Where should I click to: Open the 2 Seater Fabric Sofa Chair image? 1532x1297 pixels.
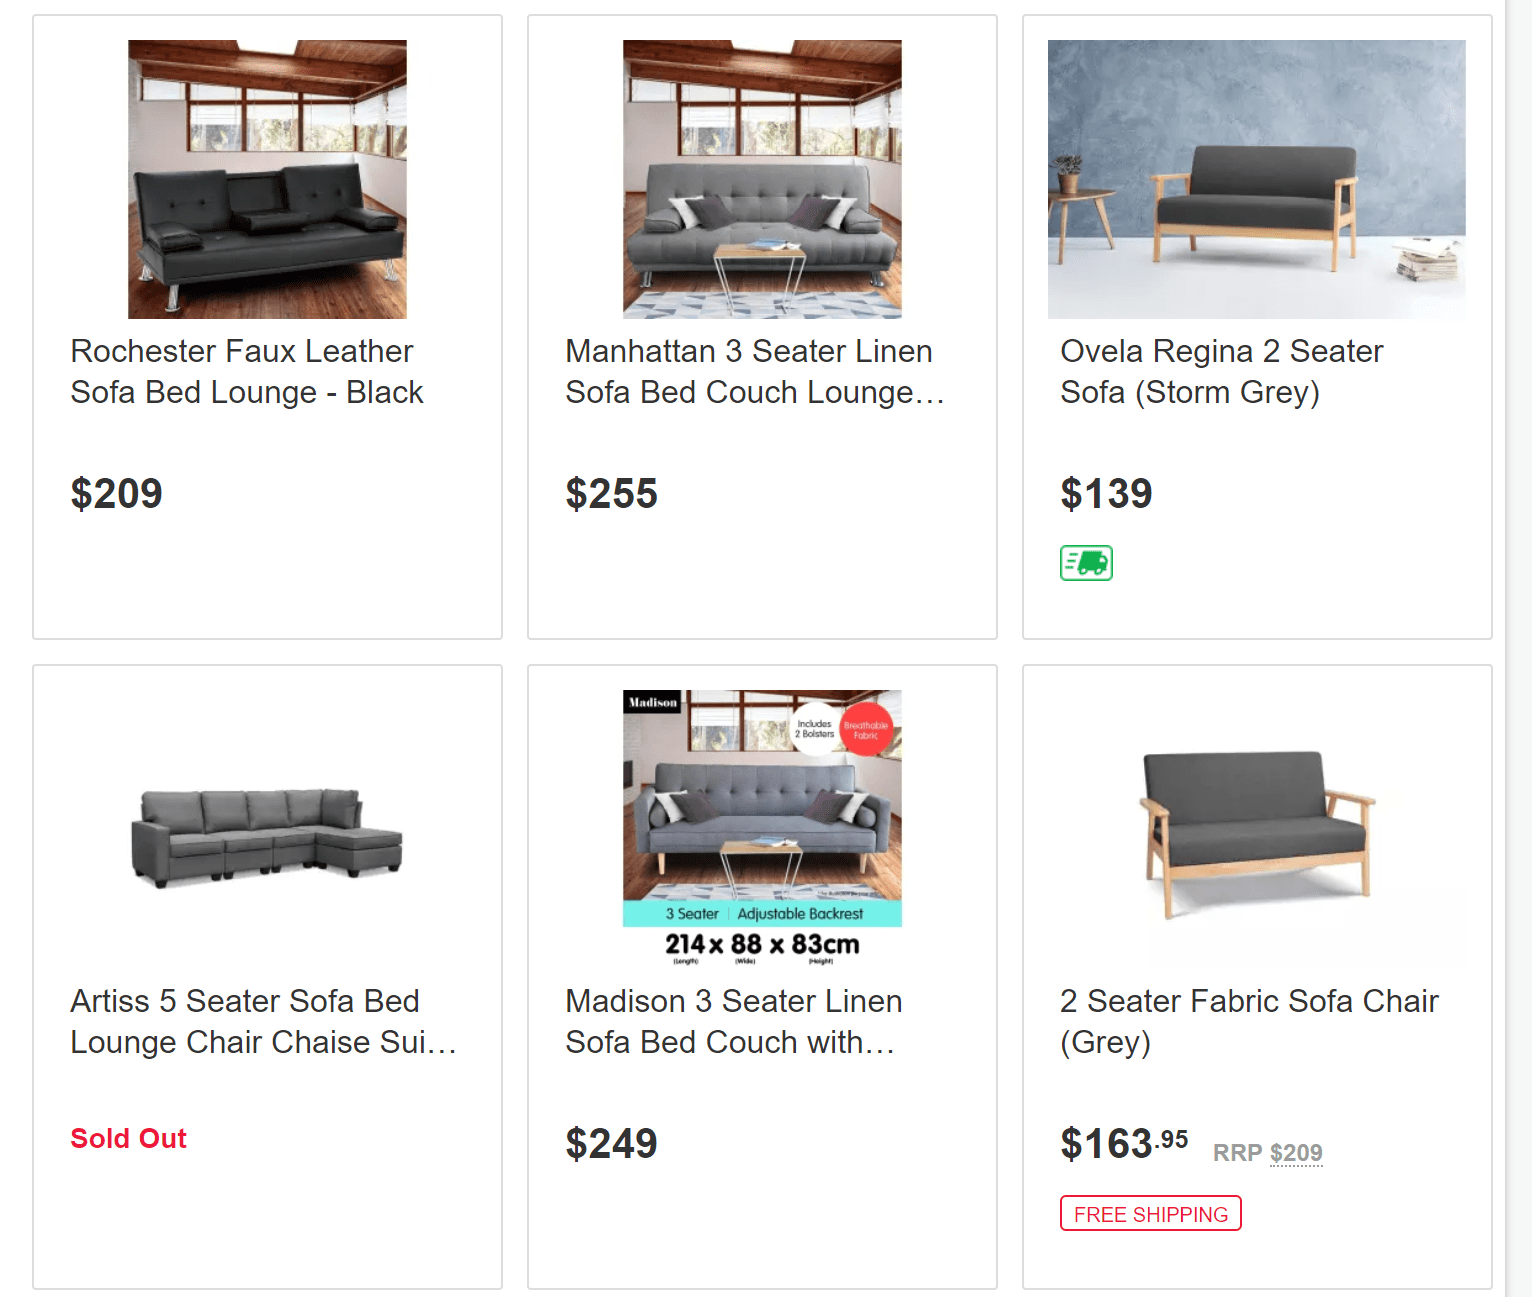(x=1256, y=829)
